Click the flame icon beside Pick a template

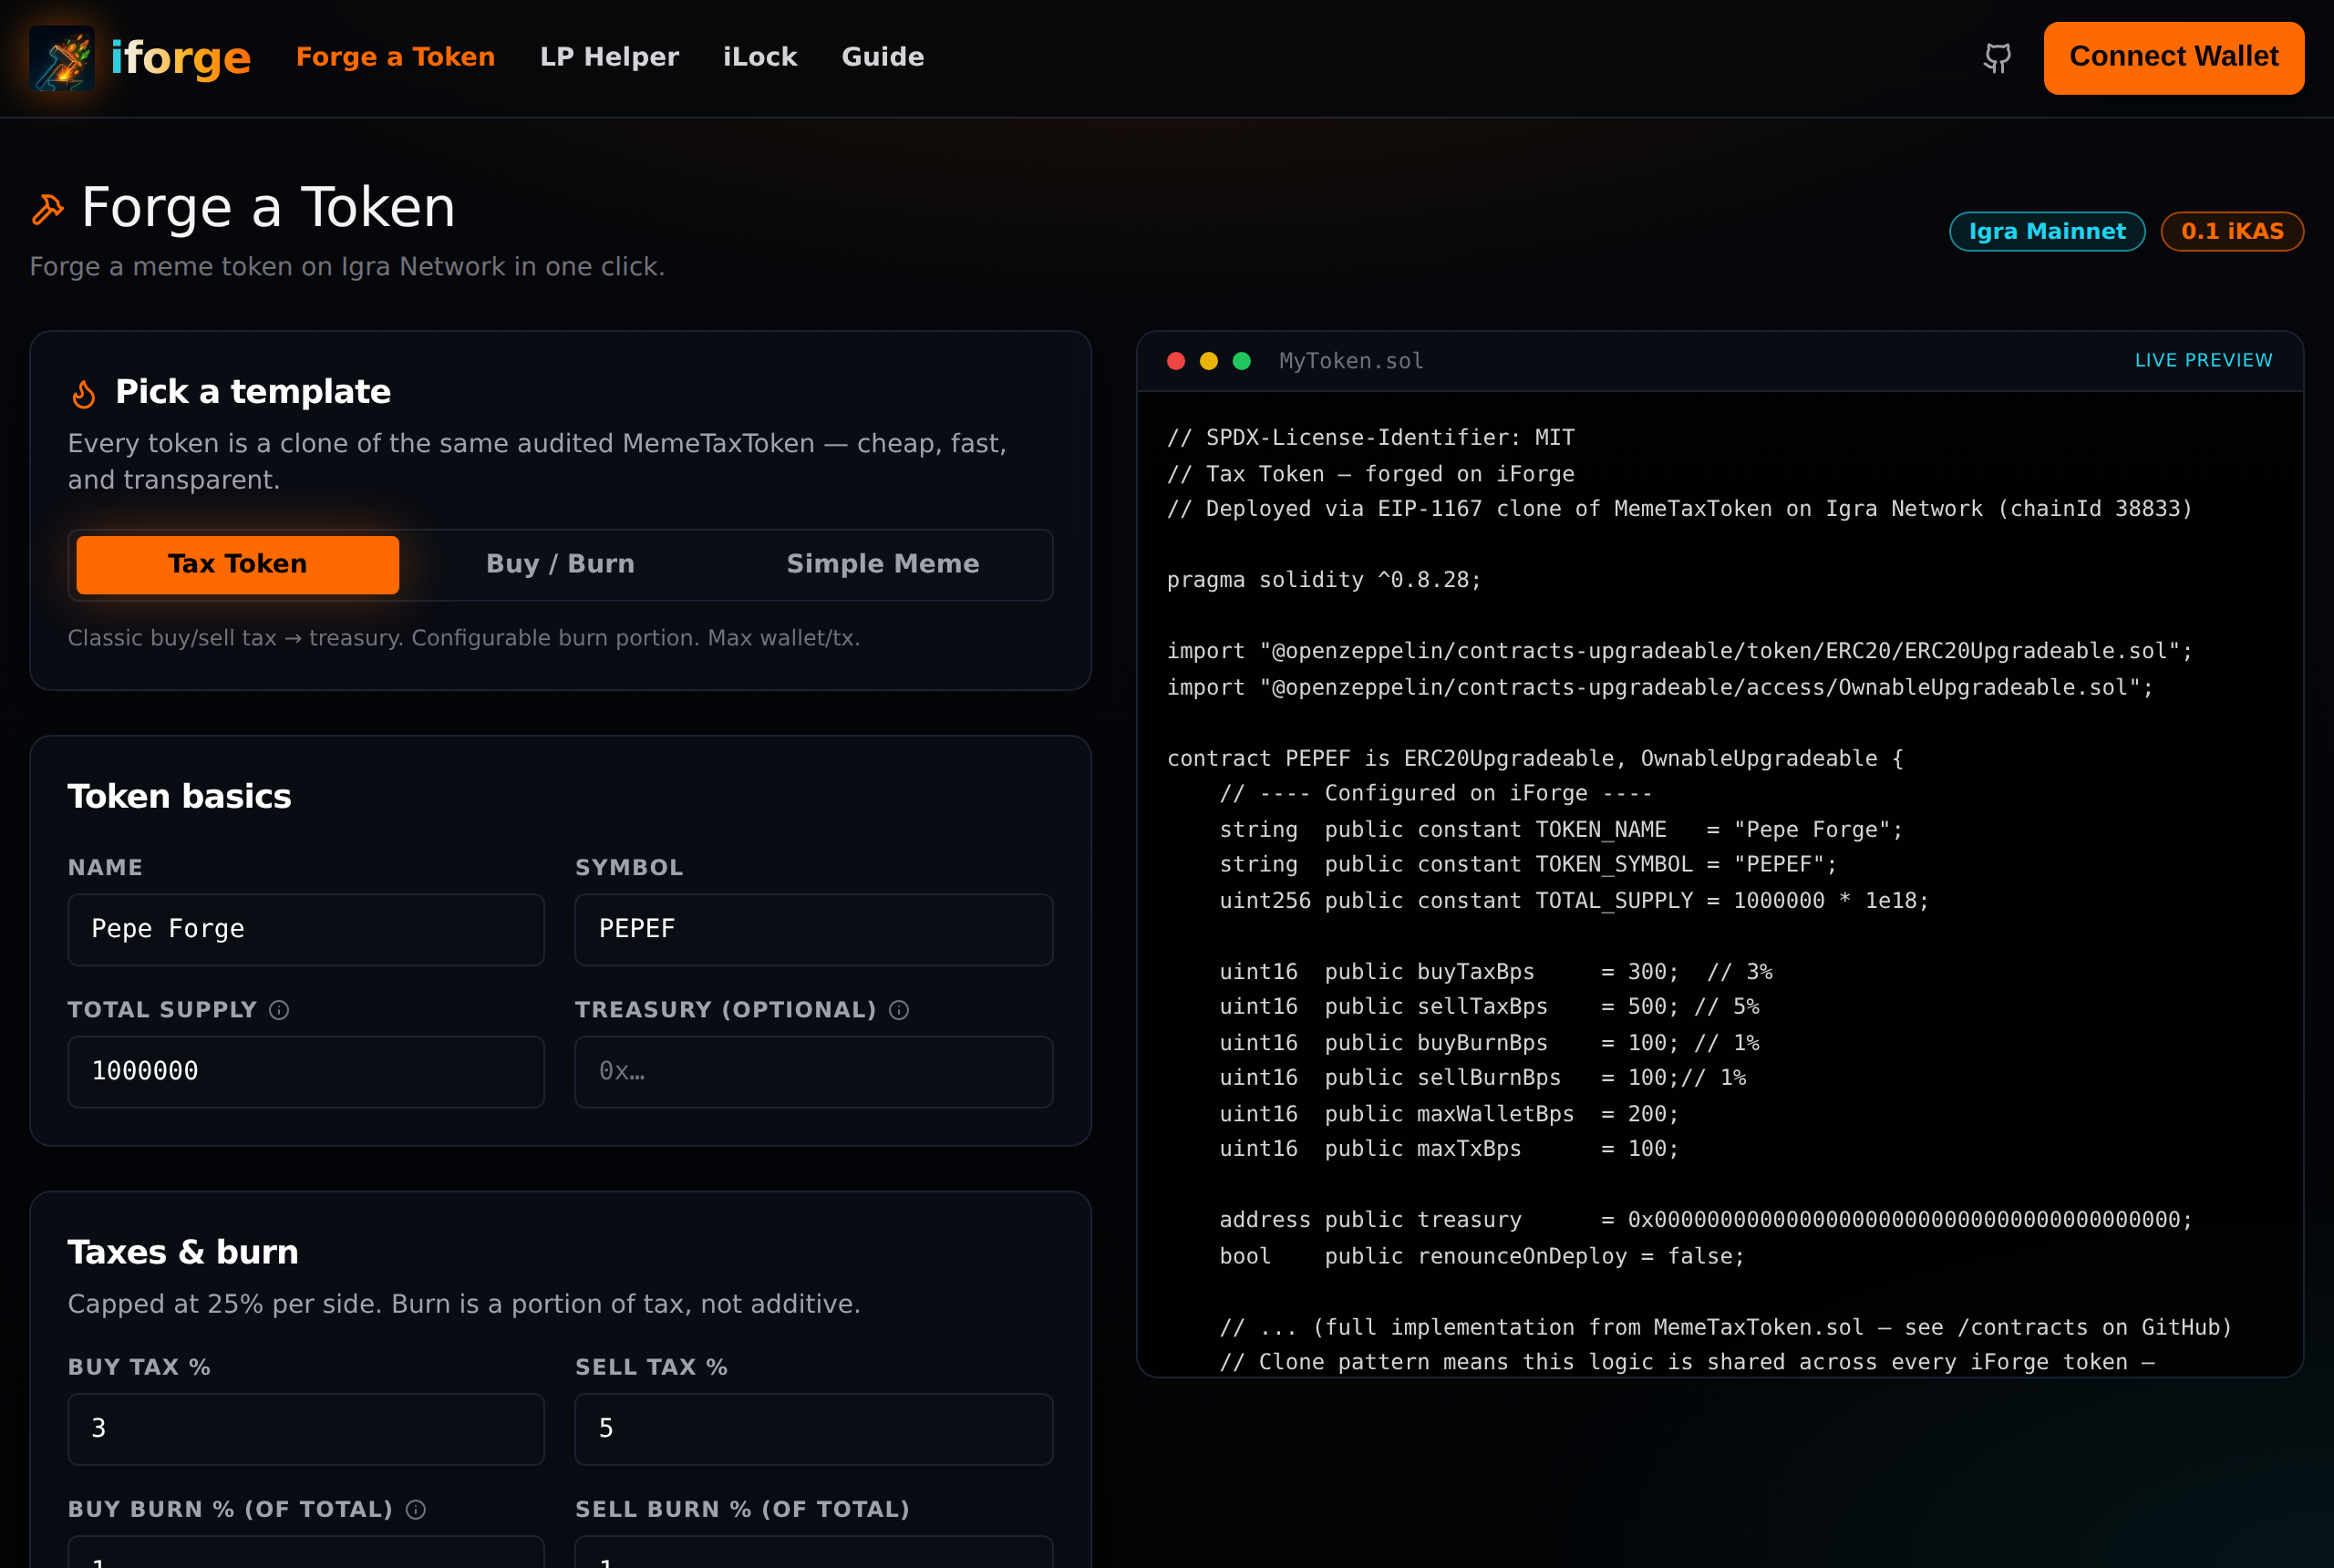pyautogui.click(x=84, y=394)
